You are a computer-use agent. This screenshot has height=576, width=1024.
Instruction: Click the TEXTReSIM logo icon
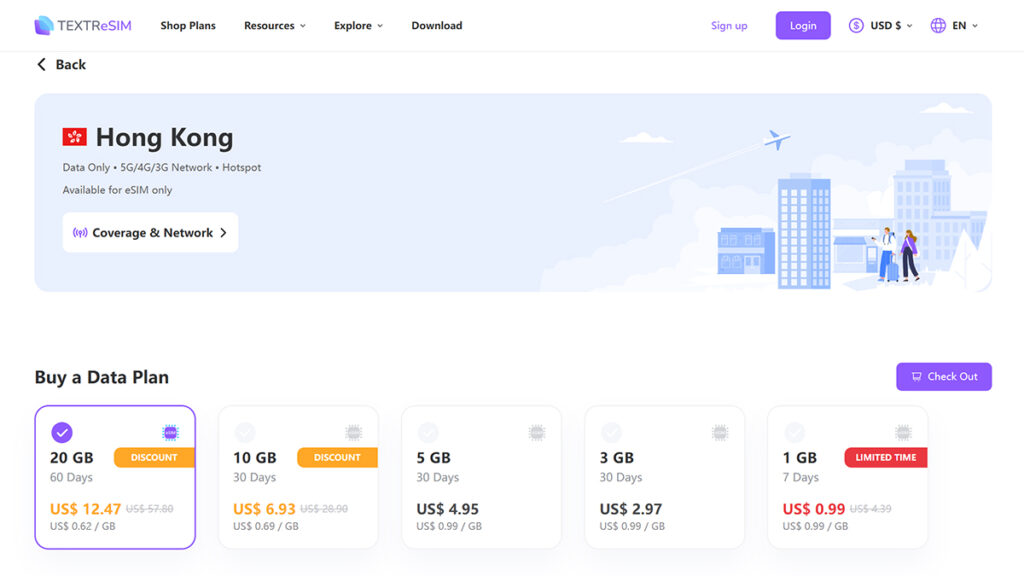[44, 26]
